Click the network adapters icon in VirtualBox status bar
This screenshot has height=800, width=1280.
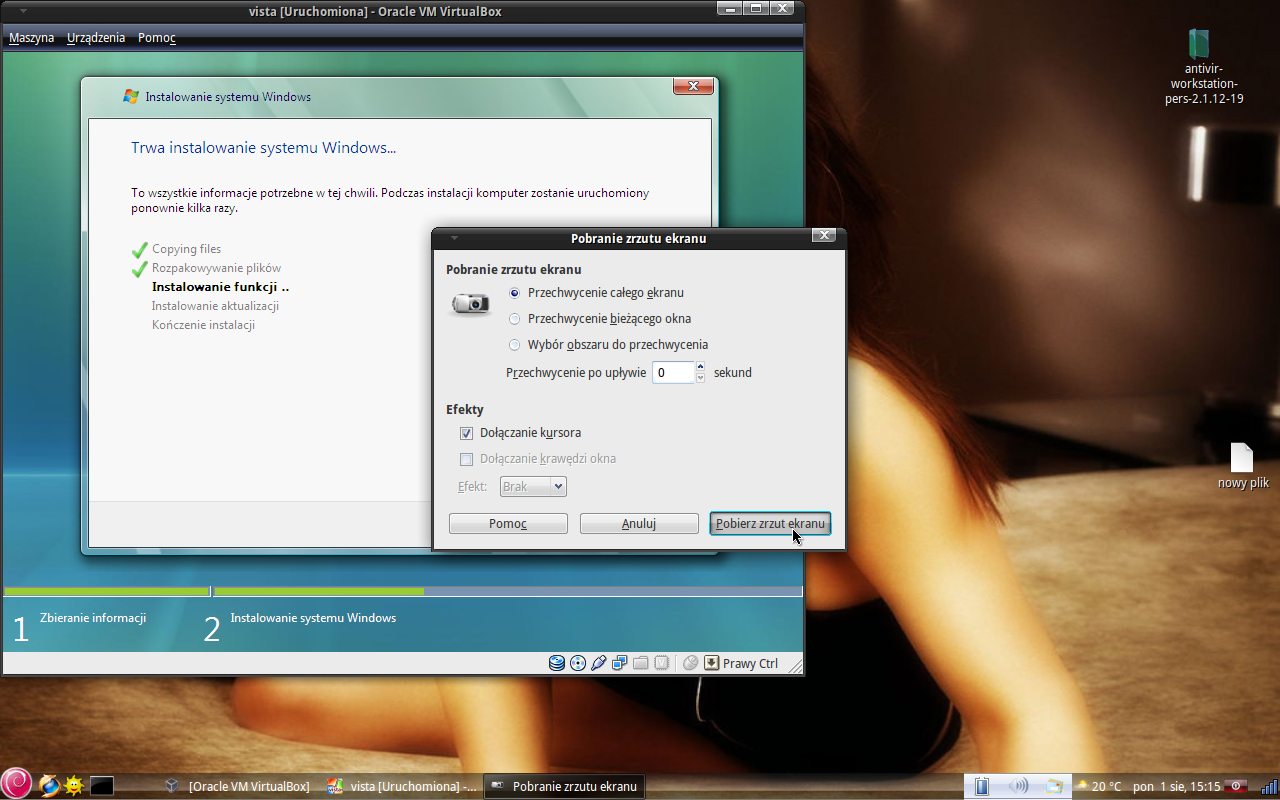(620, 663)
